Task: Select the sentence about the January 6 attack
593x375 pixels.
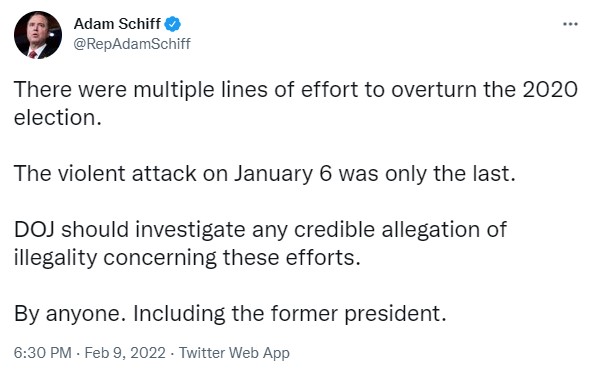Action: pos(265,174)
